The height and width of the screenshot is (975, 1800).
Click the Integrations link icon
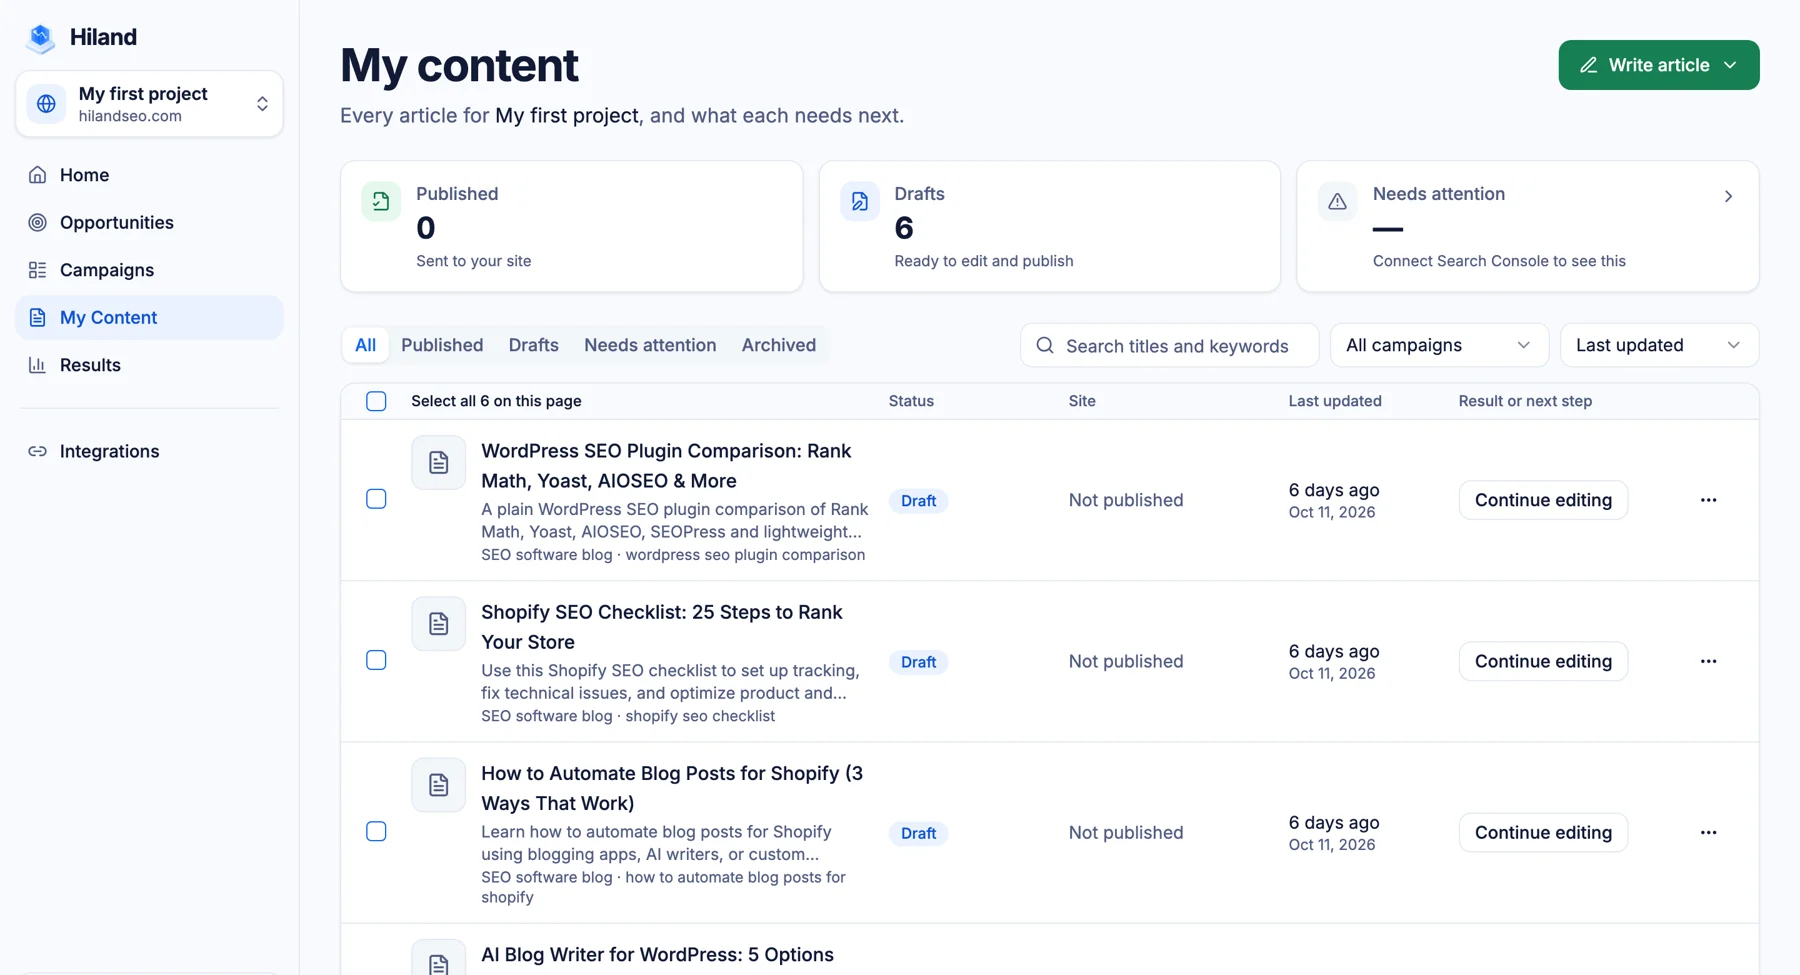tap(37, 452)
